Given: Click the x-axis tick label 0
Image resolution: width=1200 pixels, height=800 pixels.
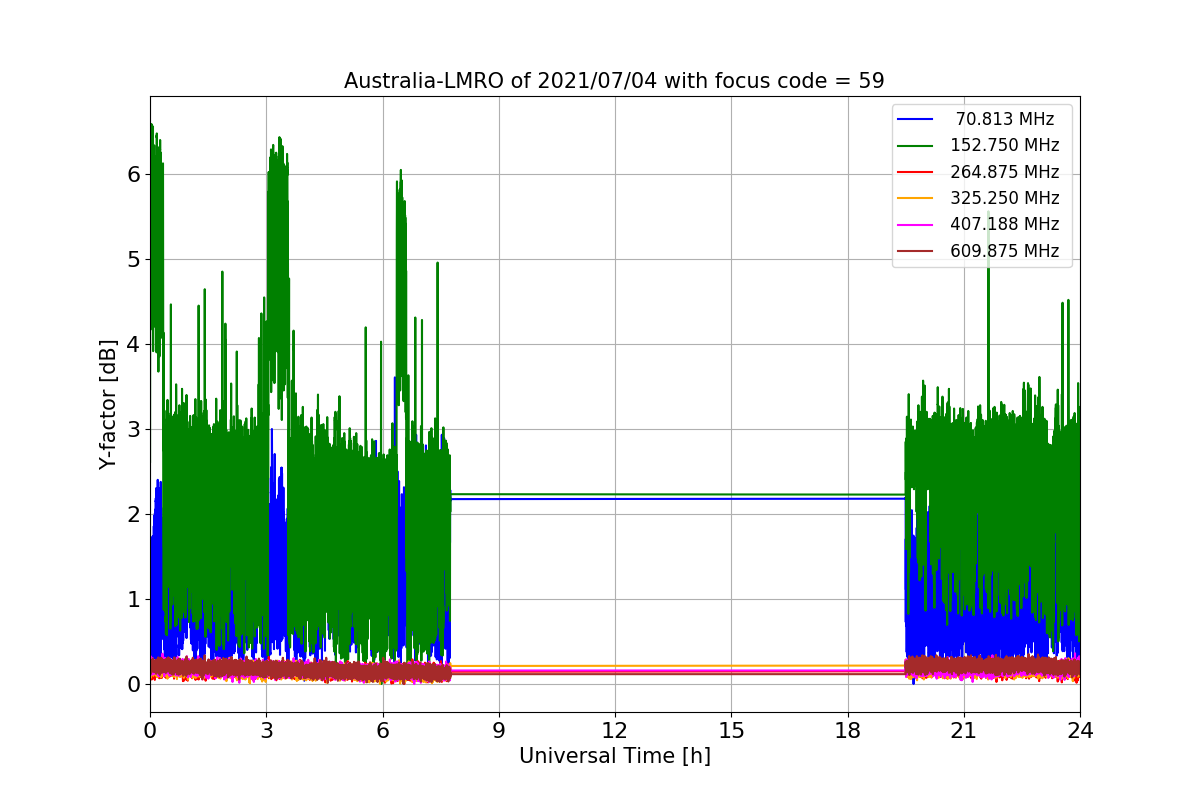Looking at the screenshot, I should (150, 731).
